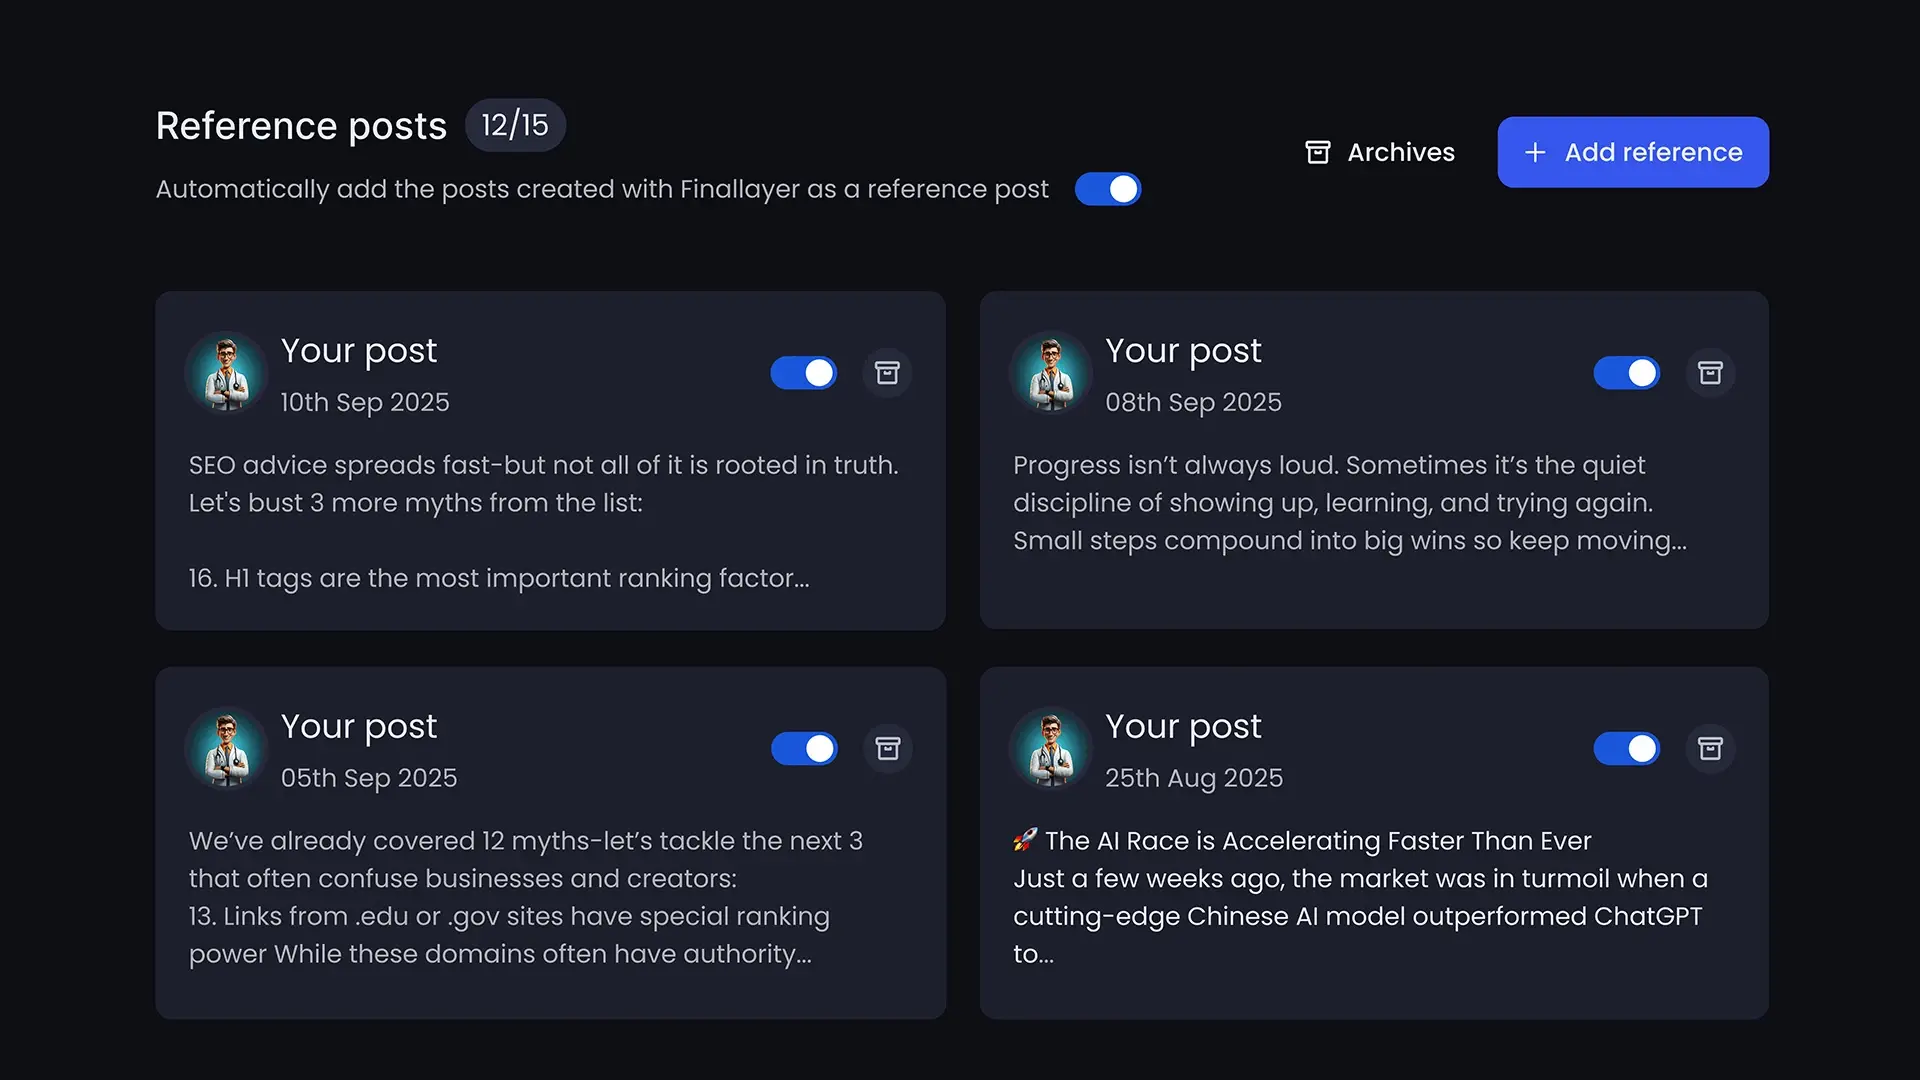This screenshot has height=1080, width=1920.
Task: Click the rocket emoji in AI Race post
Action: (1024, 840)
